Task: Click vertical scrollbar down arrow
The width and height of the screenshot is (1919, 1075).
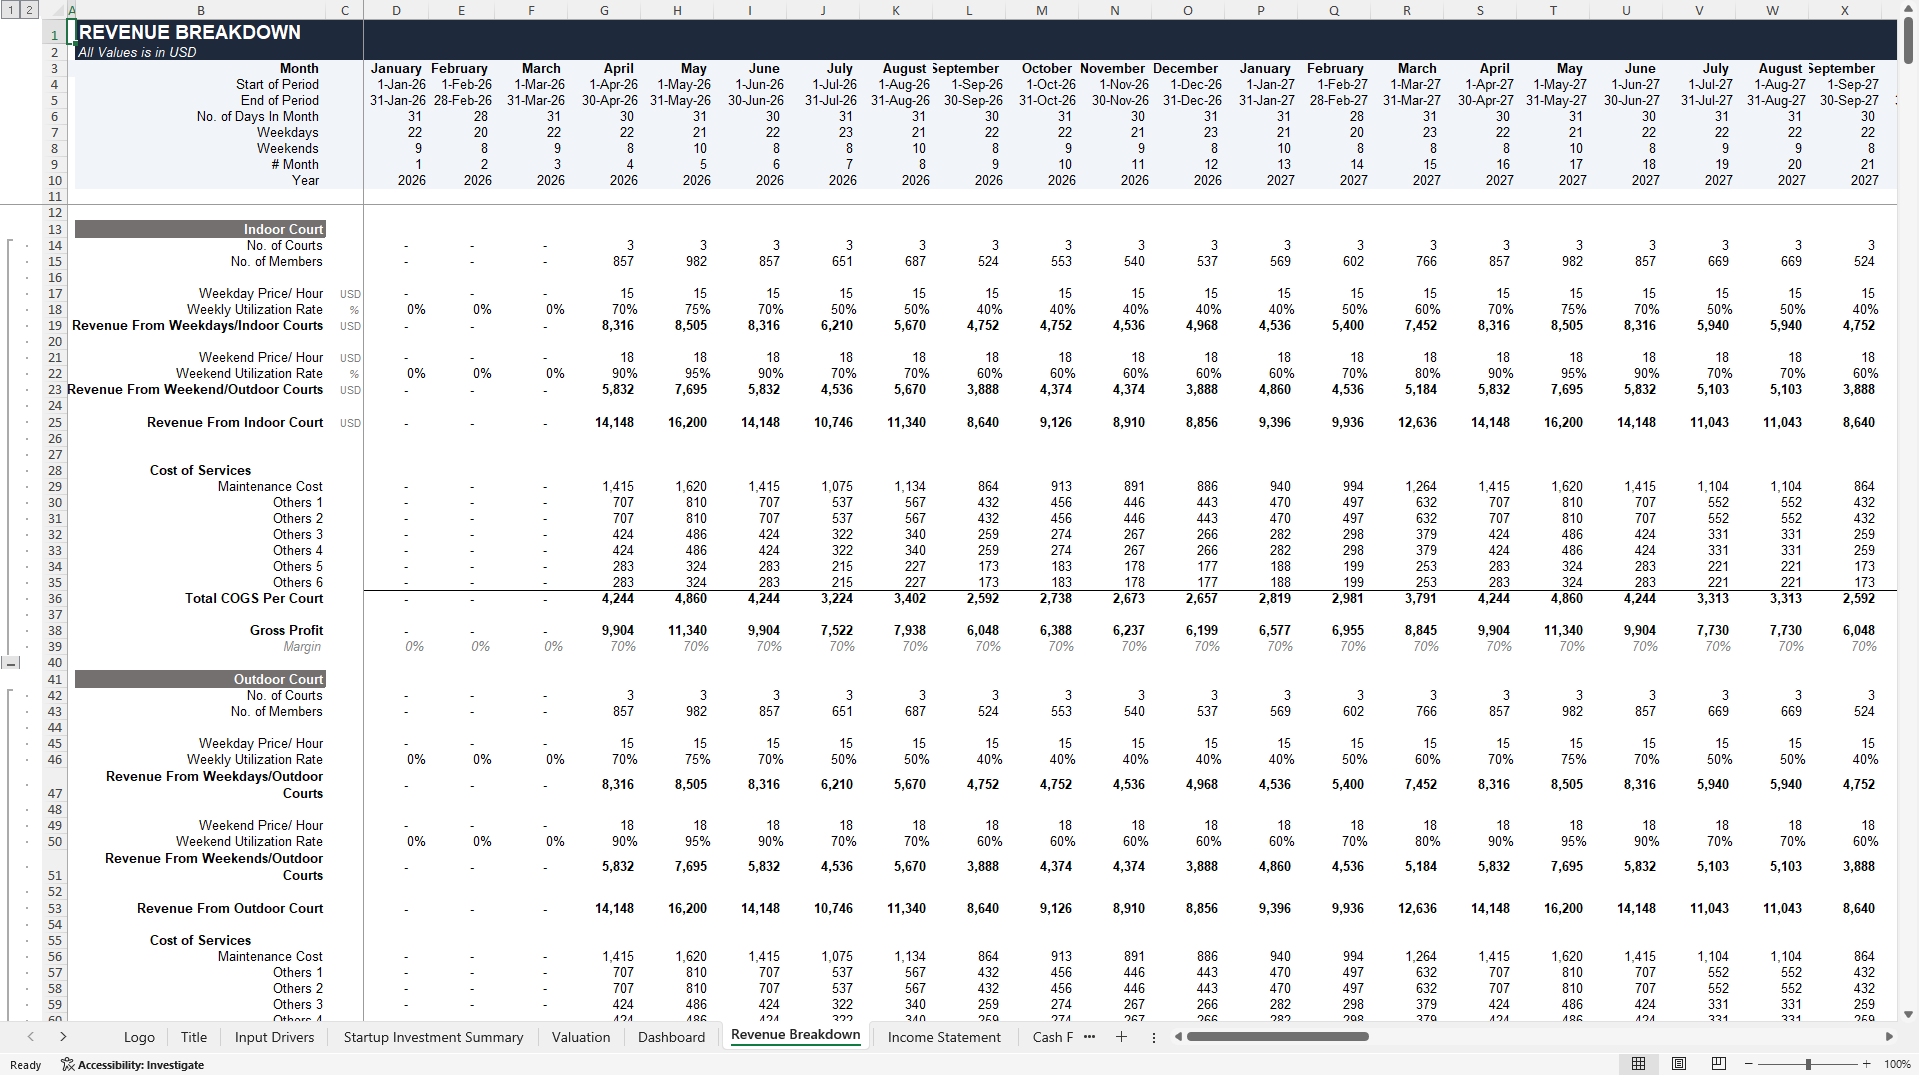Action: [x=1908, y=1014]
